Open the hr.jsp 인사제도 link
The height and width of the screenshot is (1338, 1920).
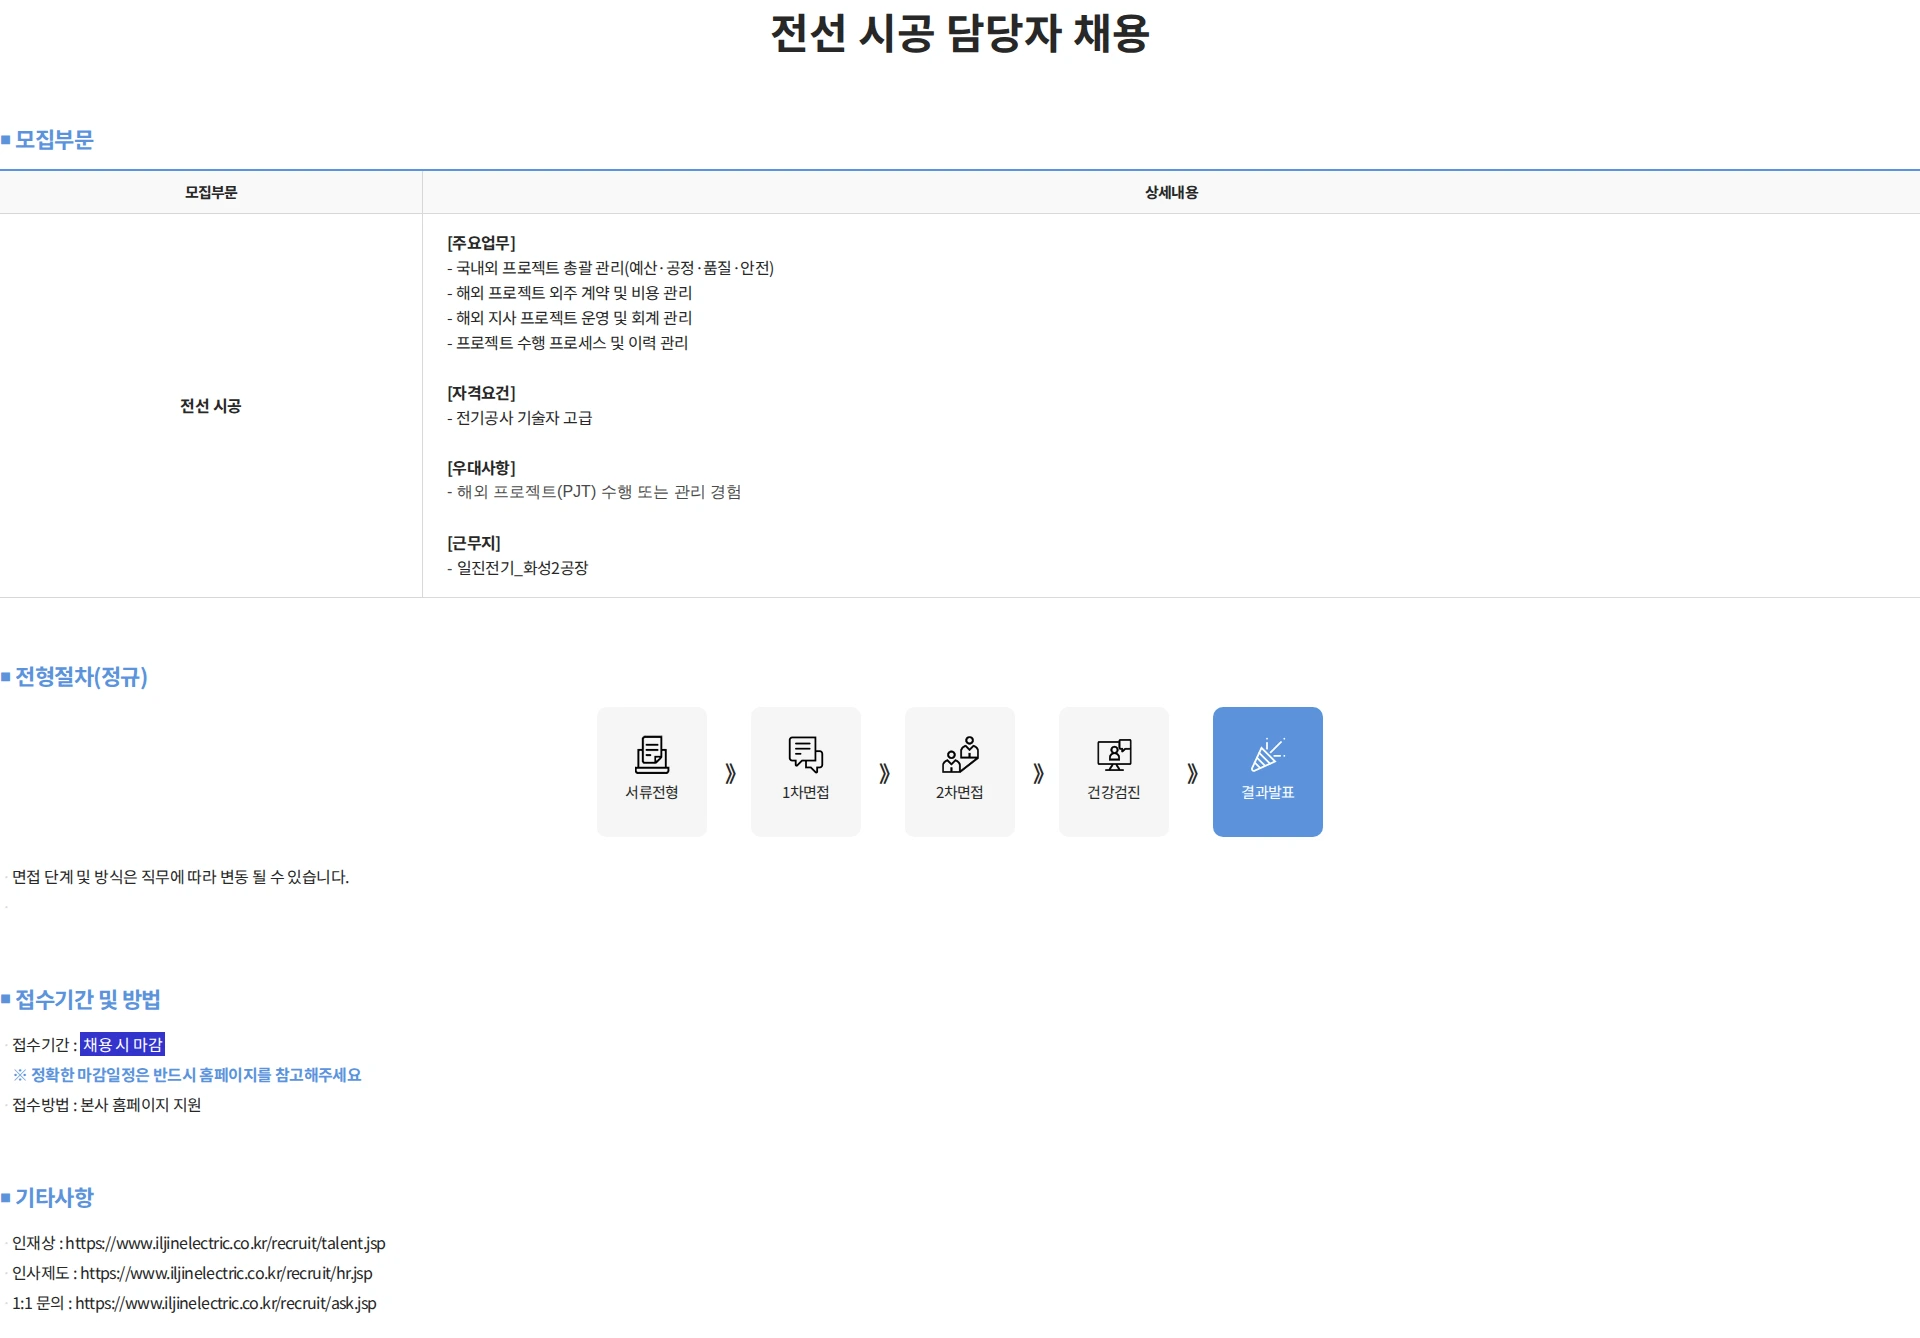pyautogui.click(x=226, y=1273)
